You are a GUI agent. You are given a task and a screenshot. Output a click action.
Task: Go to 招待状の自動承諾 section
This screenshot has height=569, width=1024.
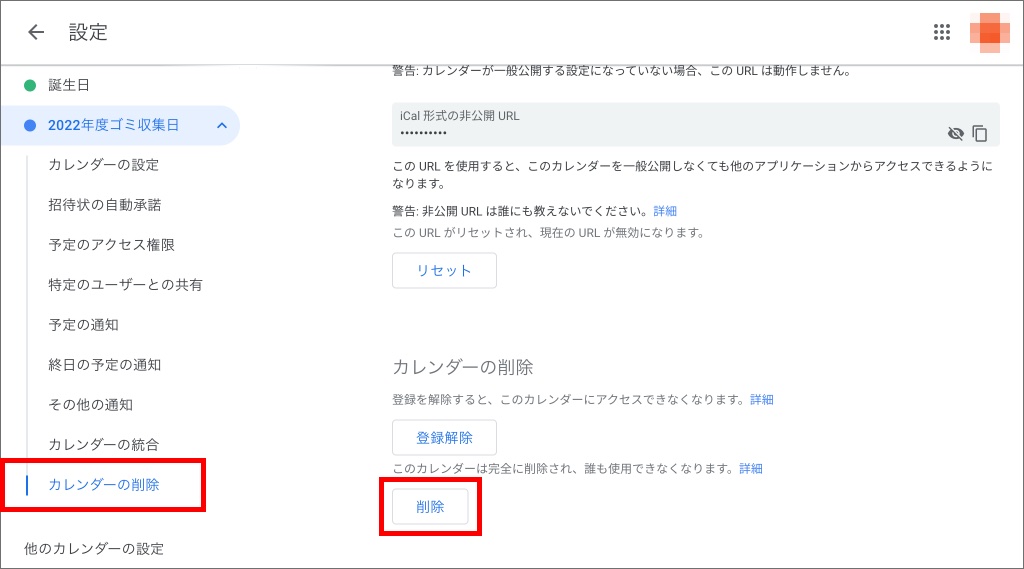[104, 205]
